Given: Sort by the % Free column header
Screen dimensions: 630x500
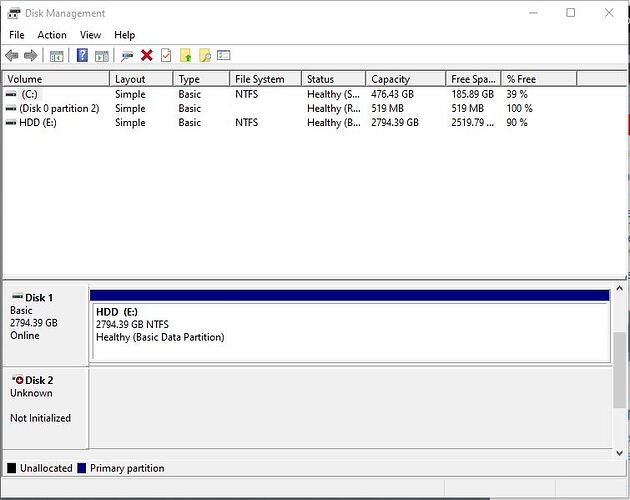Looking at the screenshot, I should pyautogui.click(x=539, y=79).
